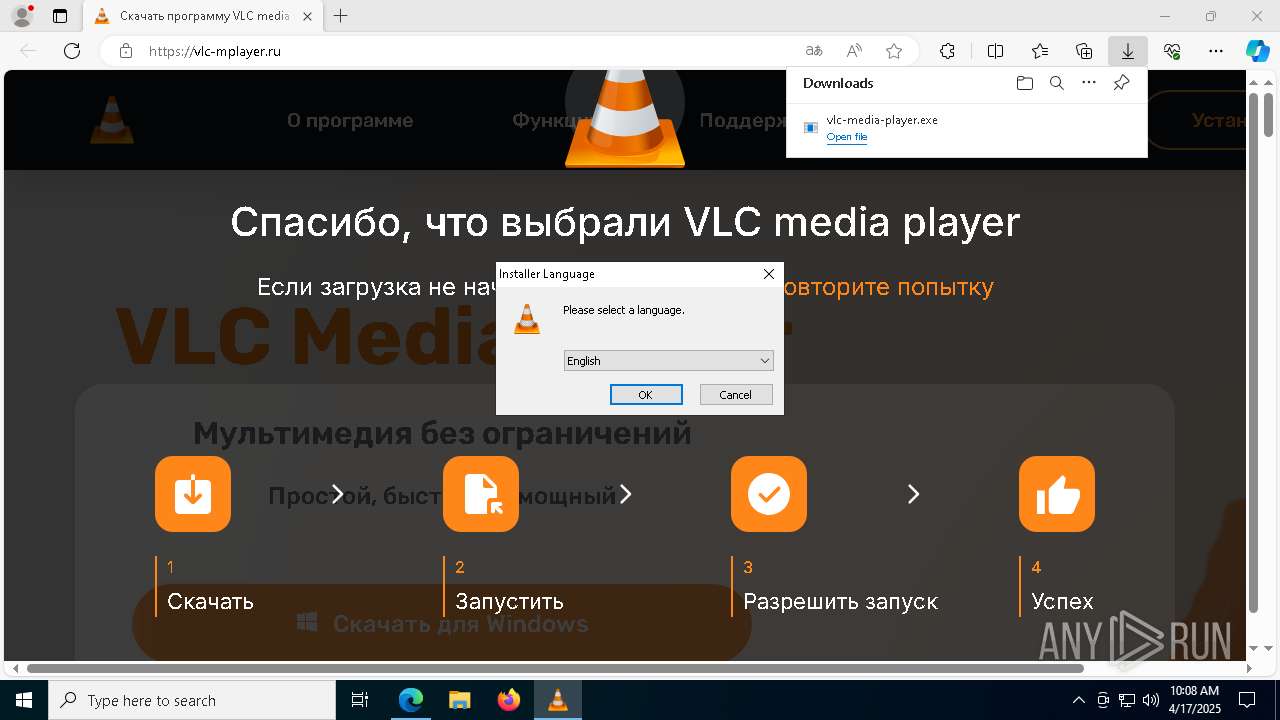Open Microsoft Edge from taskbar
Screen dimensions: 1280x720
(x=411, y=700)
